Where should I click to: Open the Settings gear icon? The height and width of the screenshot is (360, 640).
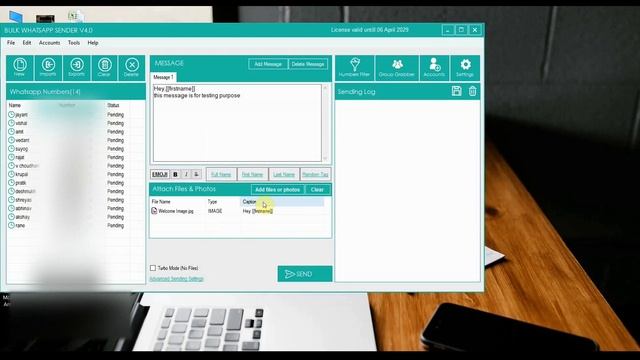pos(465,68)
